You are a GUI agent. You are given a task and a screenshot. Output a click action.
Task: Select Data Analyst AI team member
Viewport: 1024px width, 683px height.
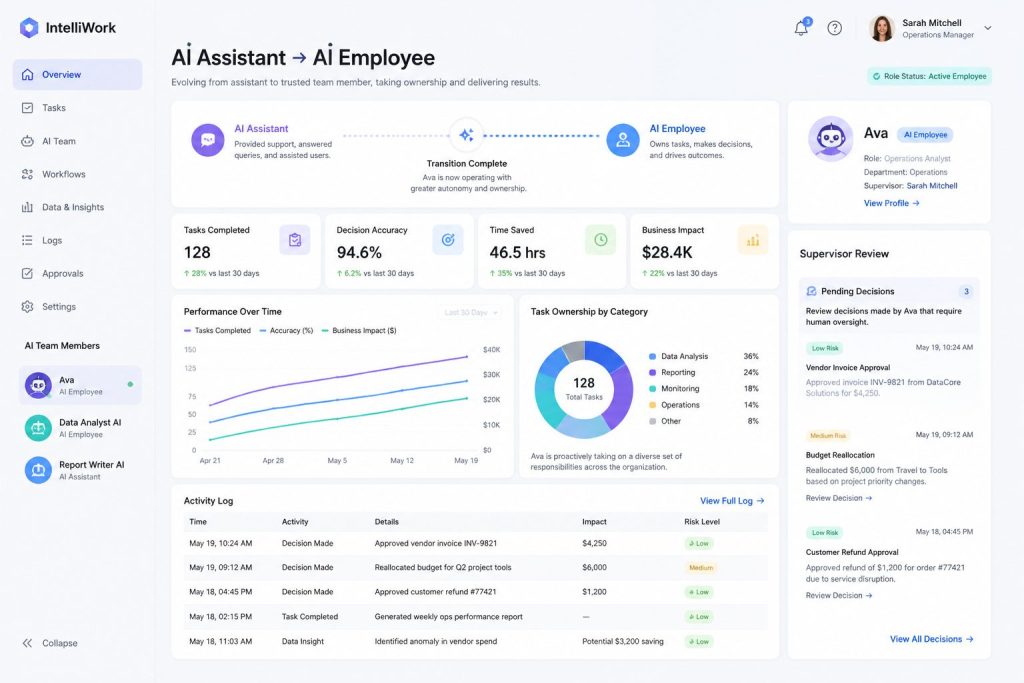(80, 428)
